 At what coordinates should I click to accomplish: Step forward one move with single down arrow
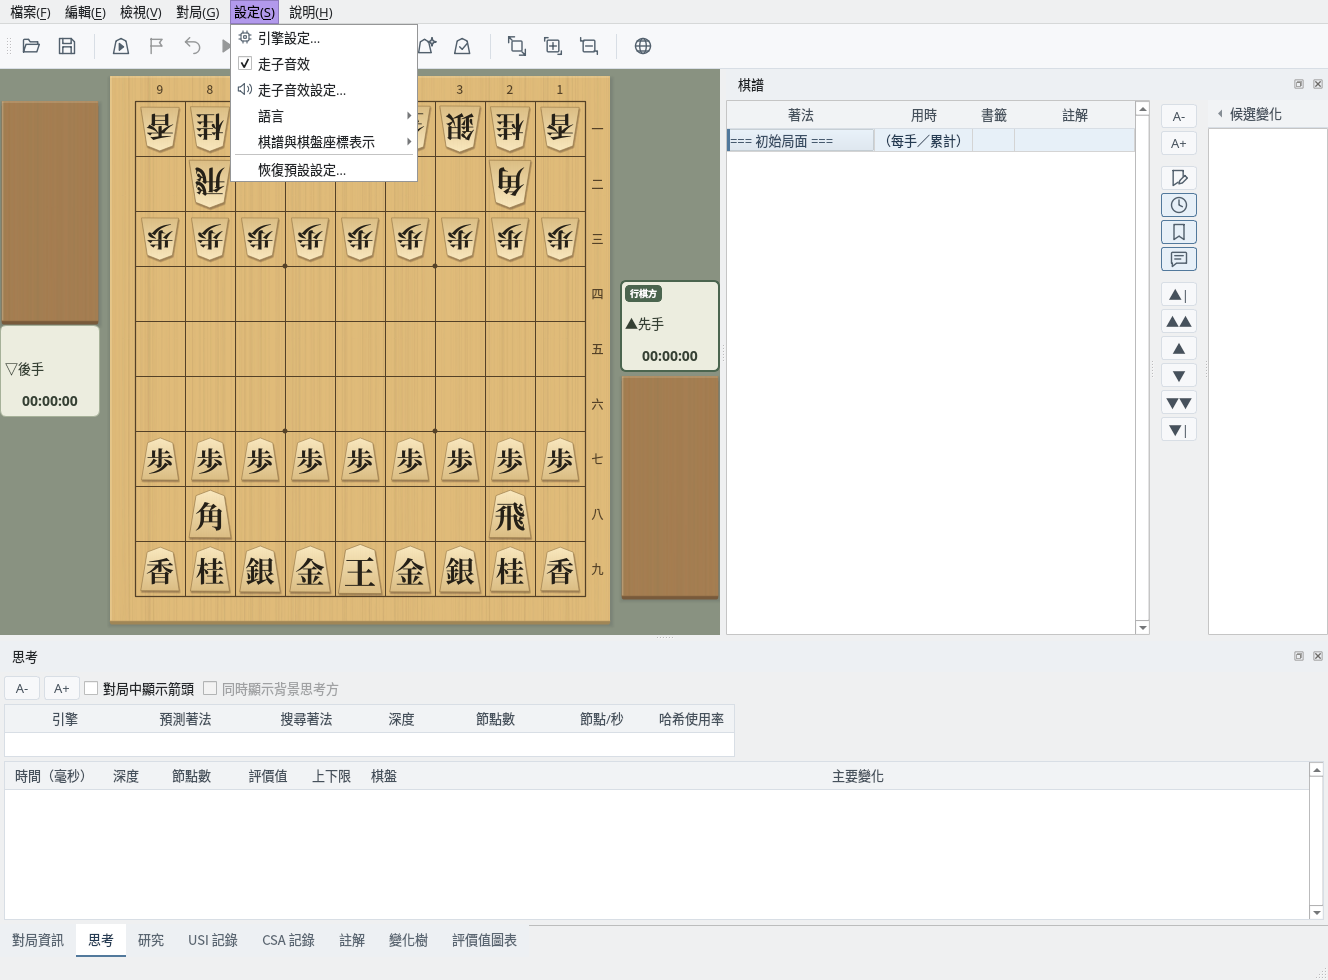coord(1179,376)
